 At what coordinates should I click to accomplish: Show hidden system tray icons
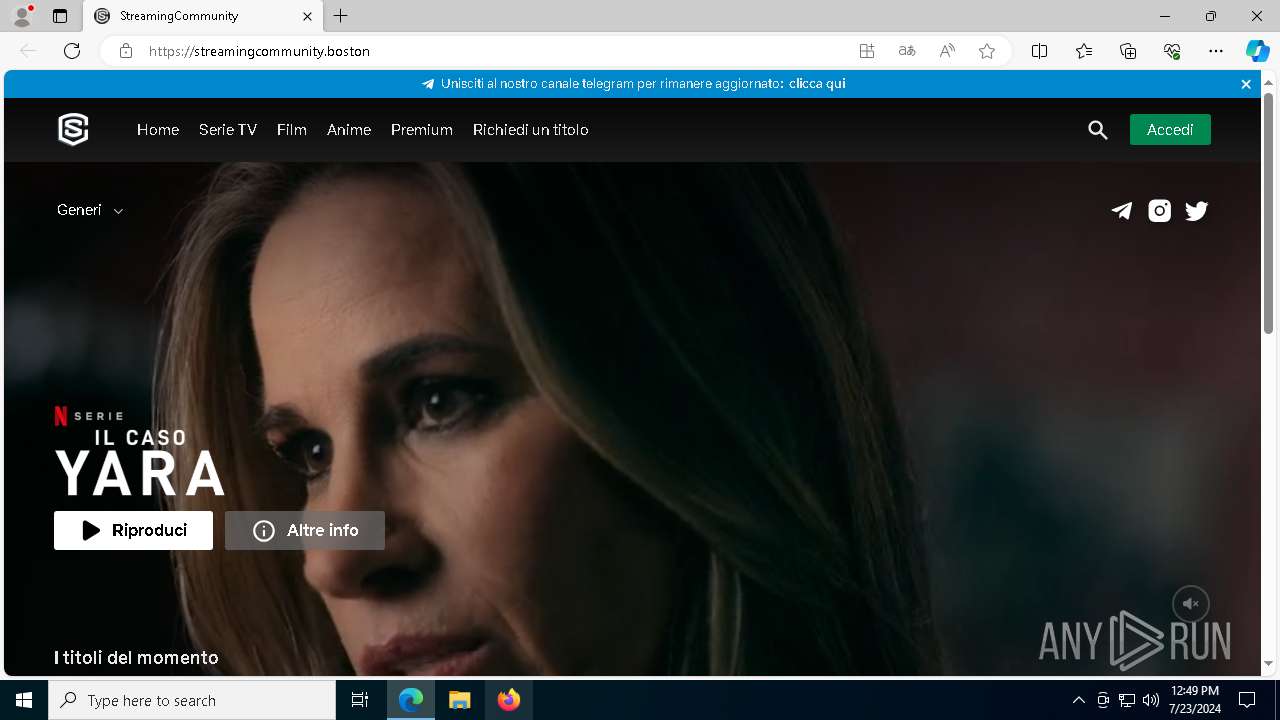(x=1079, y=700)
